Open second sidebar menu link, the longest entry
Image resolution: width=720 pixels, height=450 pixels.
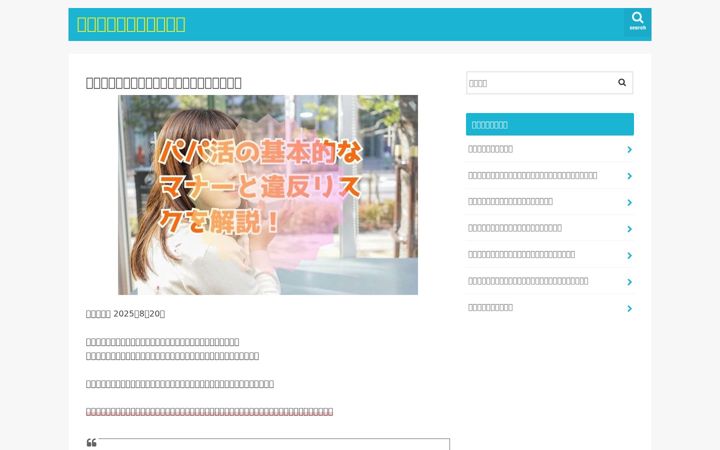click(533, 175)
